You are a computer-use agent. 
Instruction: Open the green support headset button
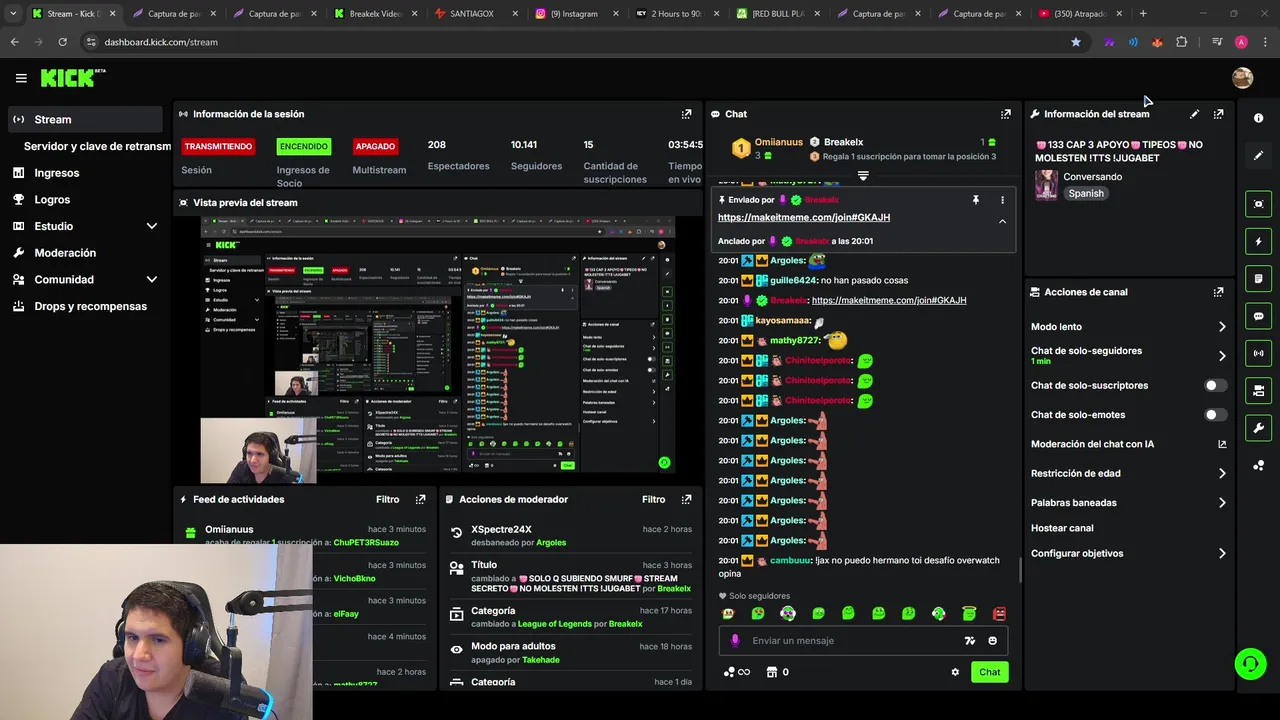[1250, 663]
